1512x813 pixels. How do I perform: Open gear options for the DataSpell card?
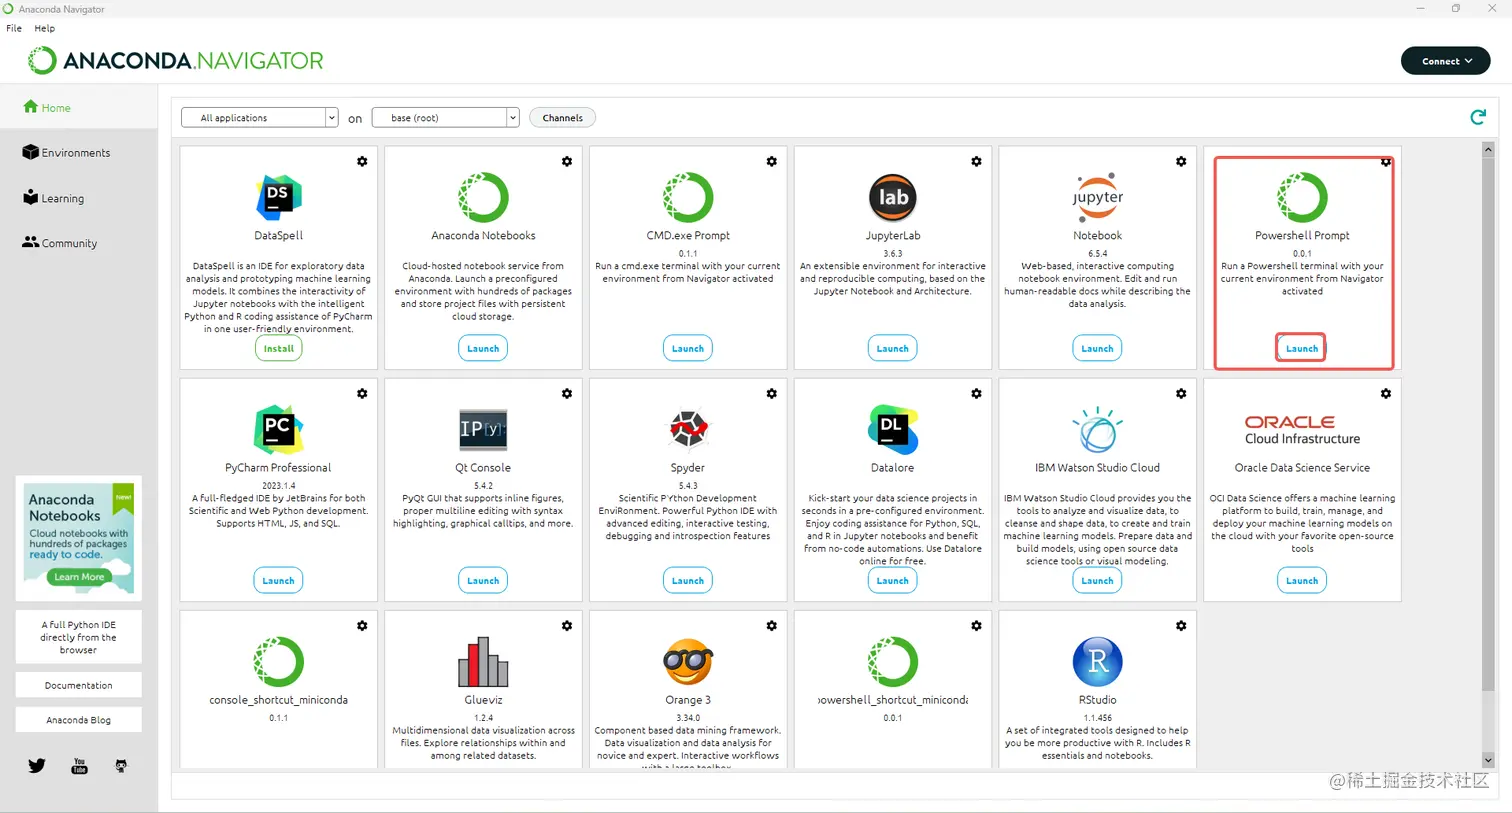click(x=362, y=161)
